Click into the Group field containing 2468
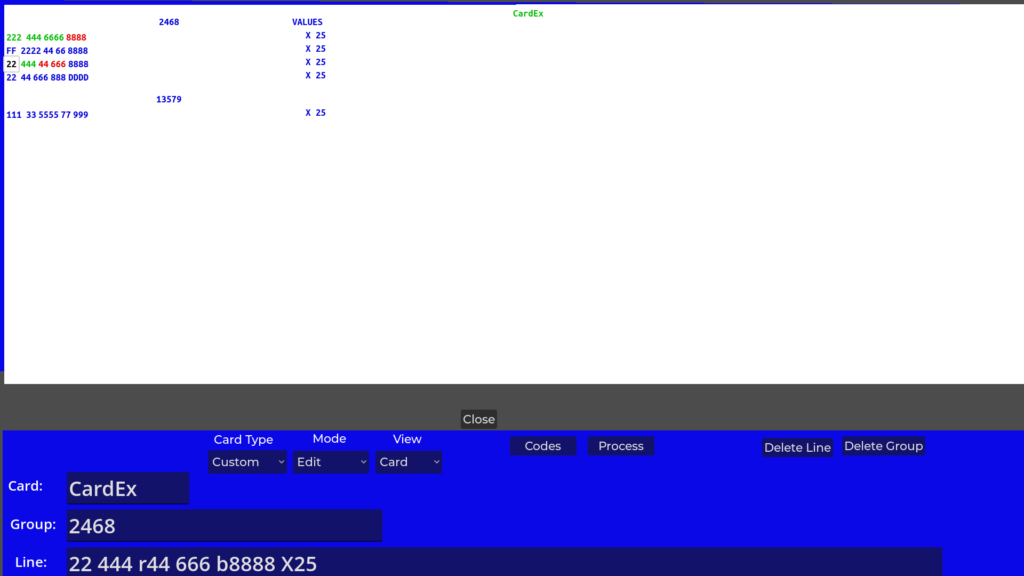The width and height of the screenshot is (1024, 576). 224,526
